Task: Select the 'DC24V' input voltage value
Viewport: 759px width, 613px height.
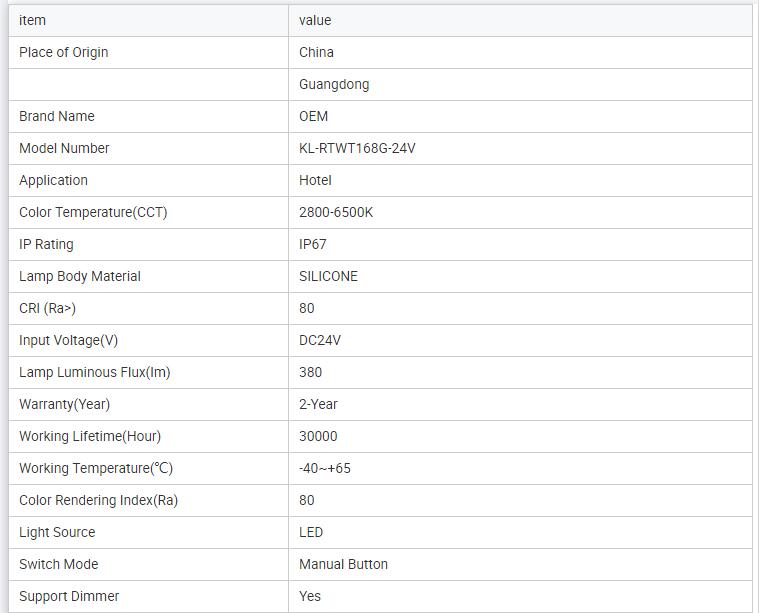Action: tap(320, 340)
